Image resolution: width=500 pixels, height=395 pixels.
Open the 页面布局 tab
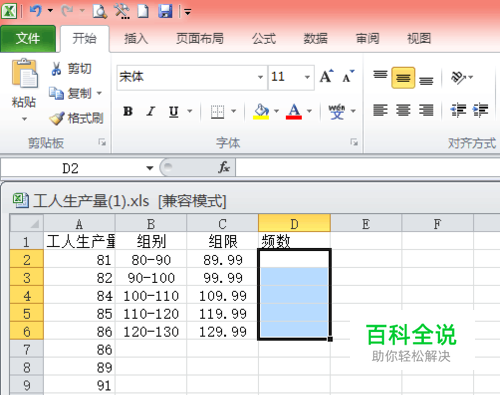click(x=200, y=39)
